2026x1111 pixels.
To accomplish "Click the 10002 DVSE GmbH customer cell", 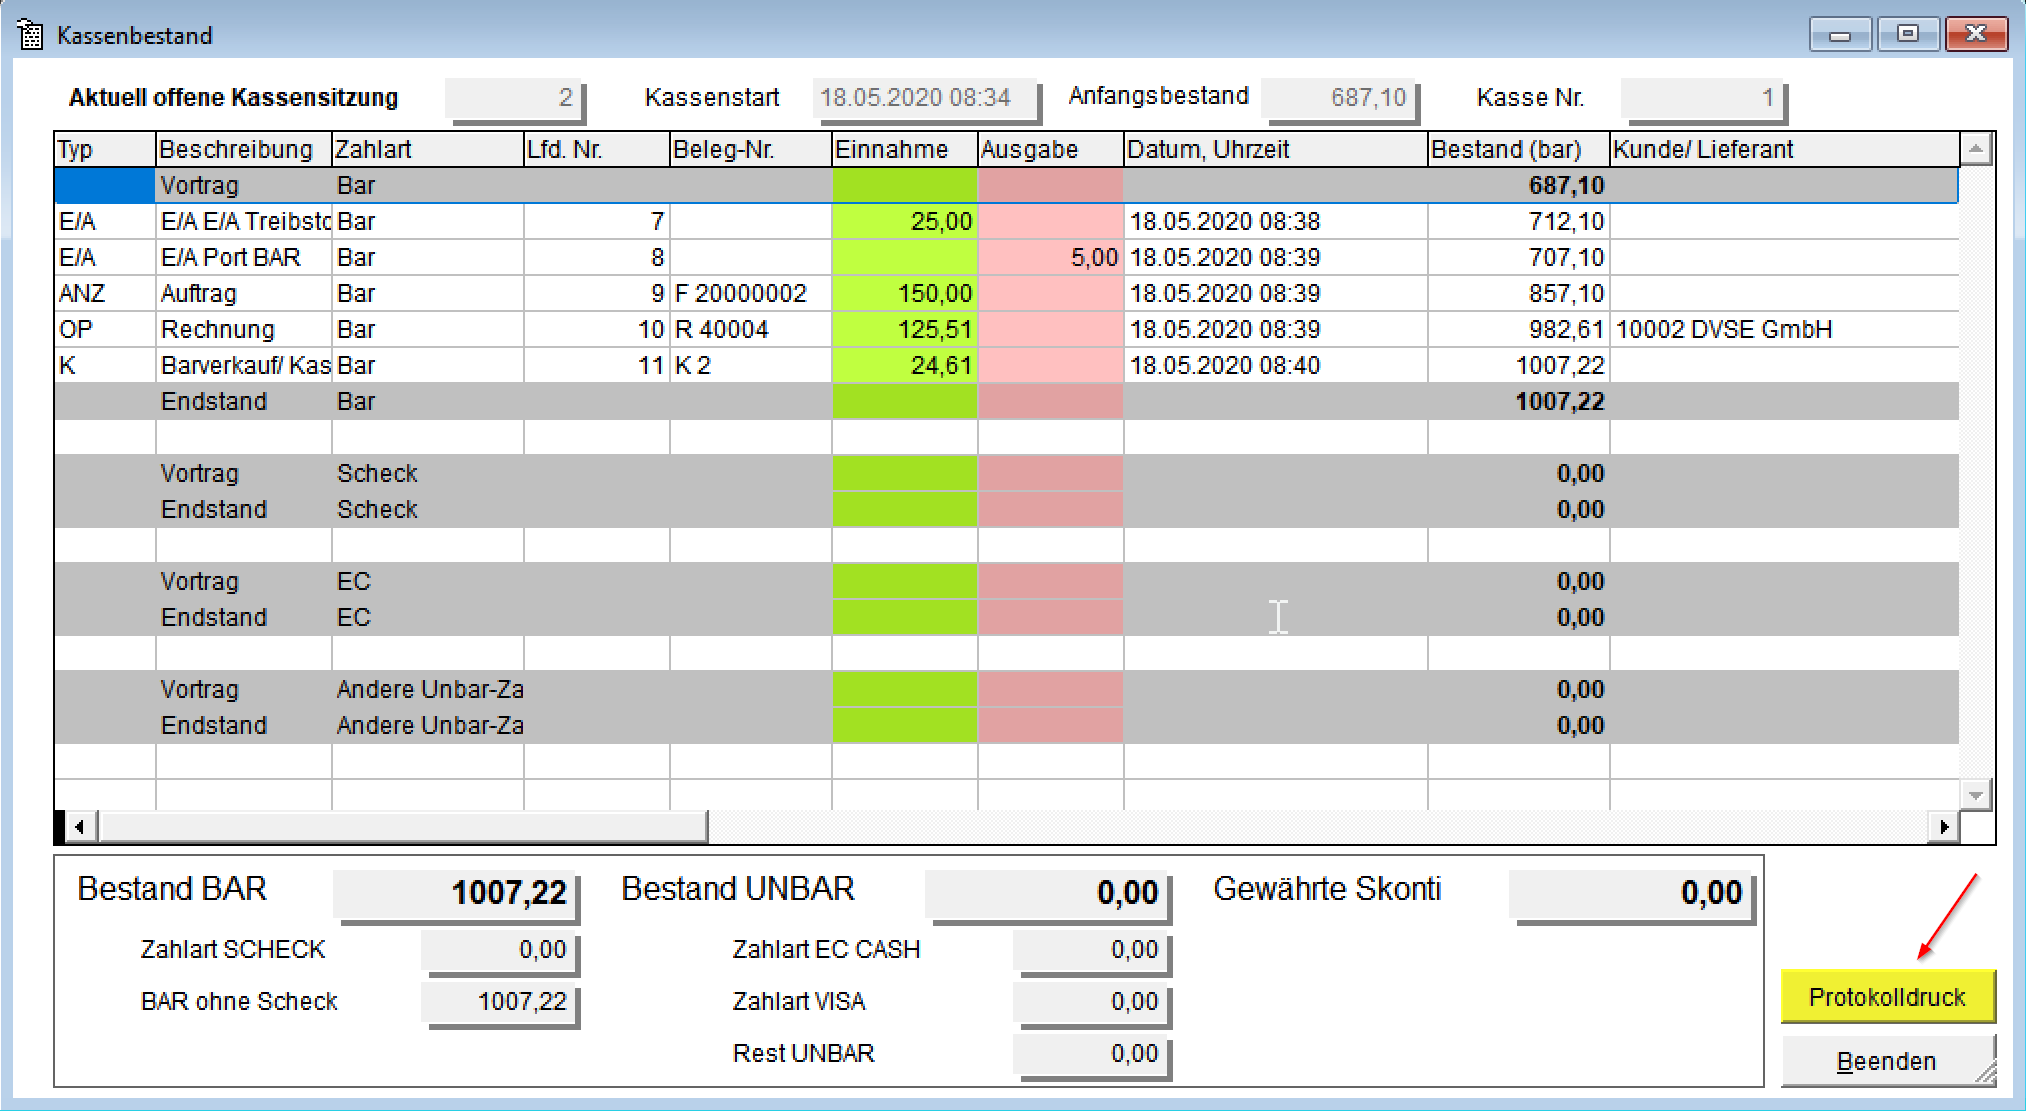I will [1785, 329].
